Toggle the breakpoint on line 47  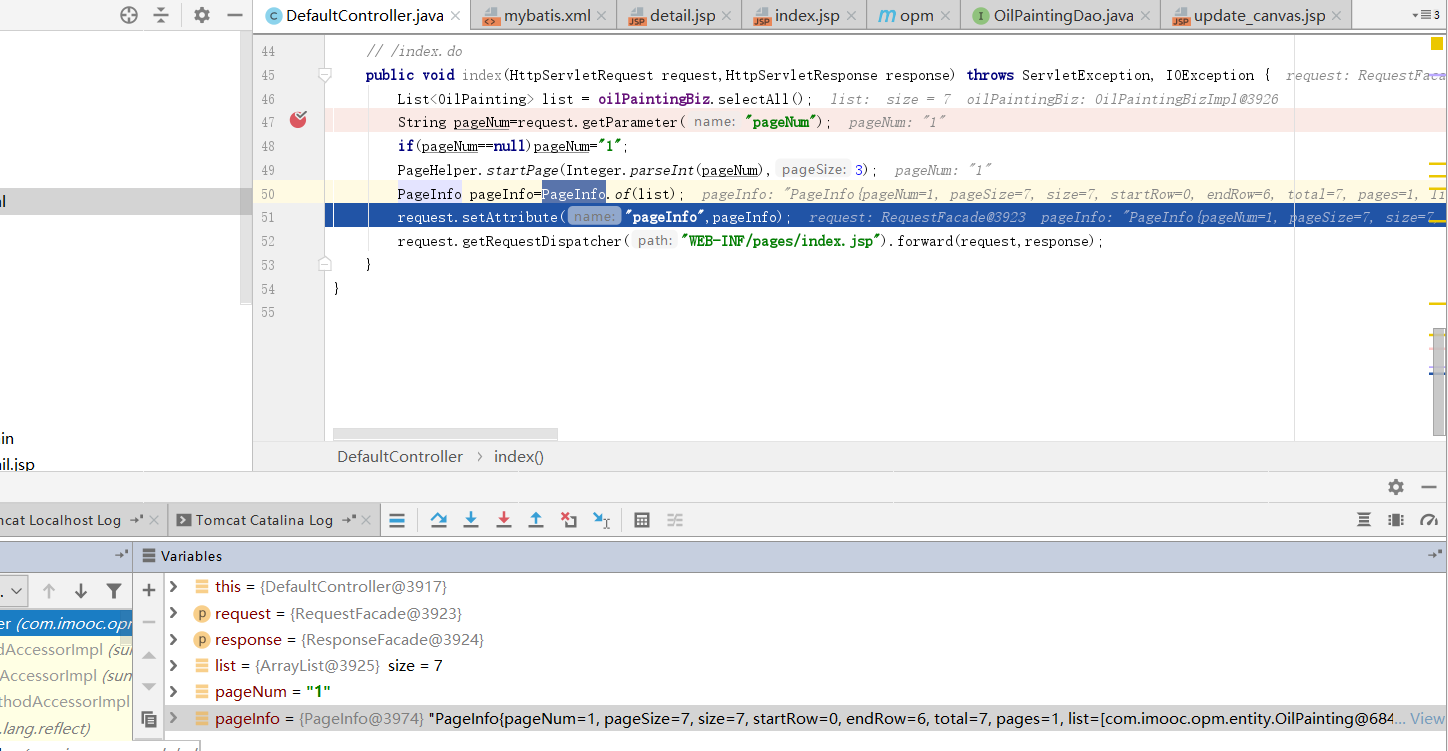(x=298, y=120)
